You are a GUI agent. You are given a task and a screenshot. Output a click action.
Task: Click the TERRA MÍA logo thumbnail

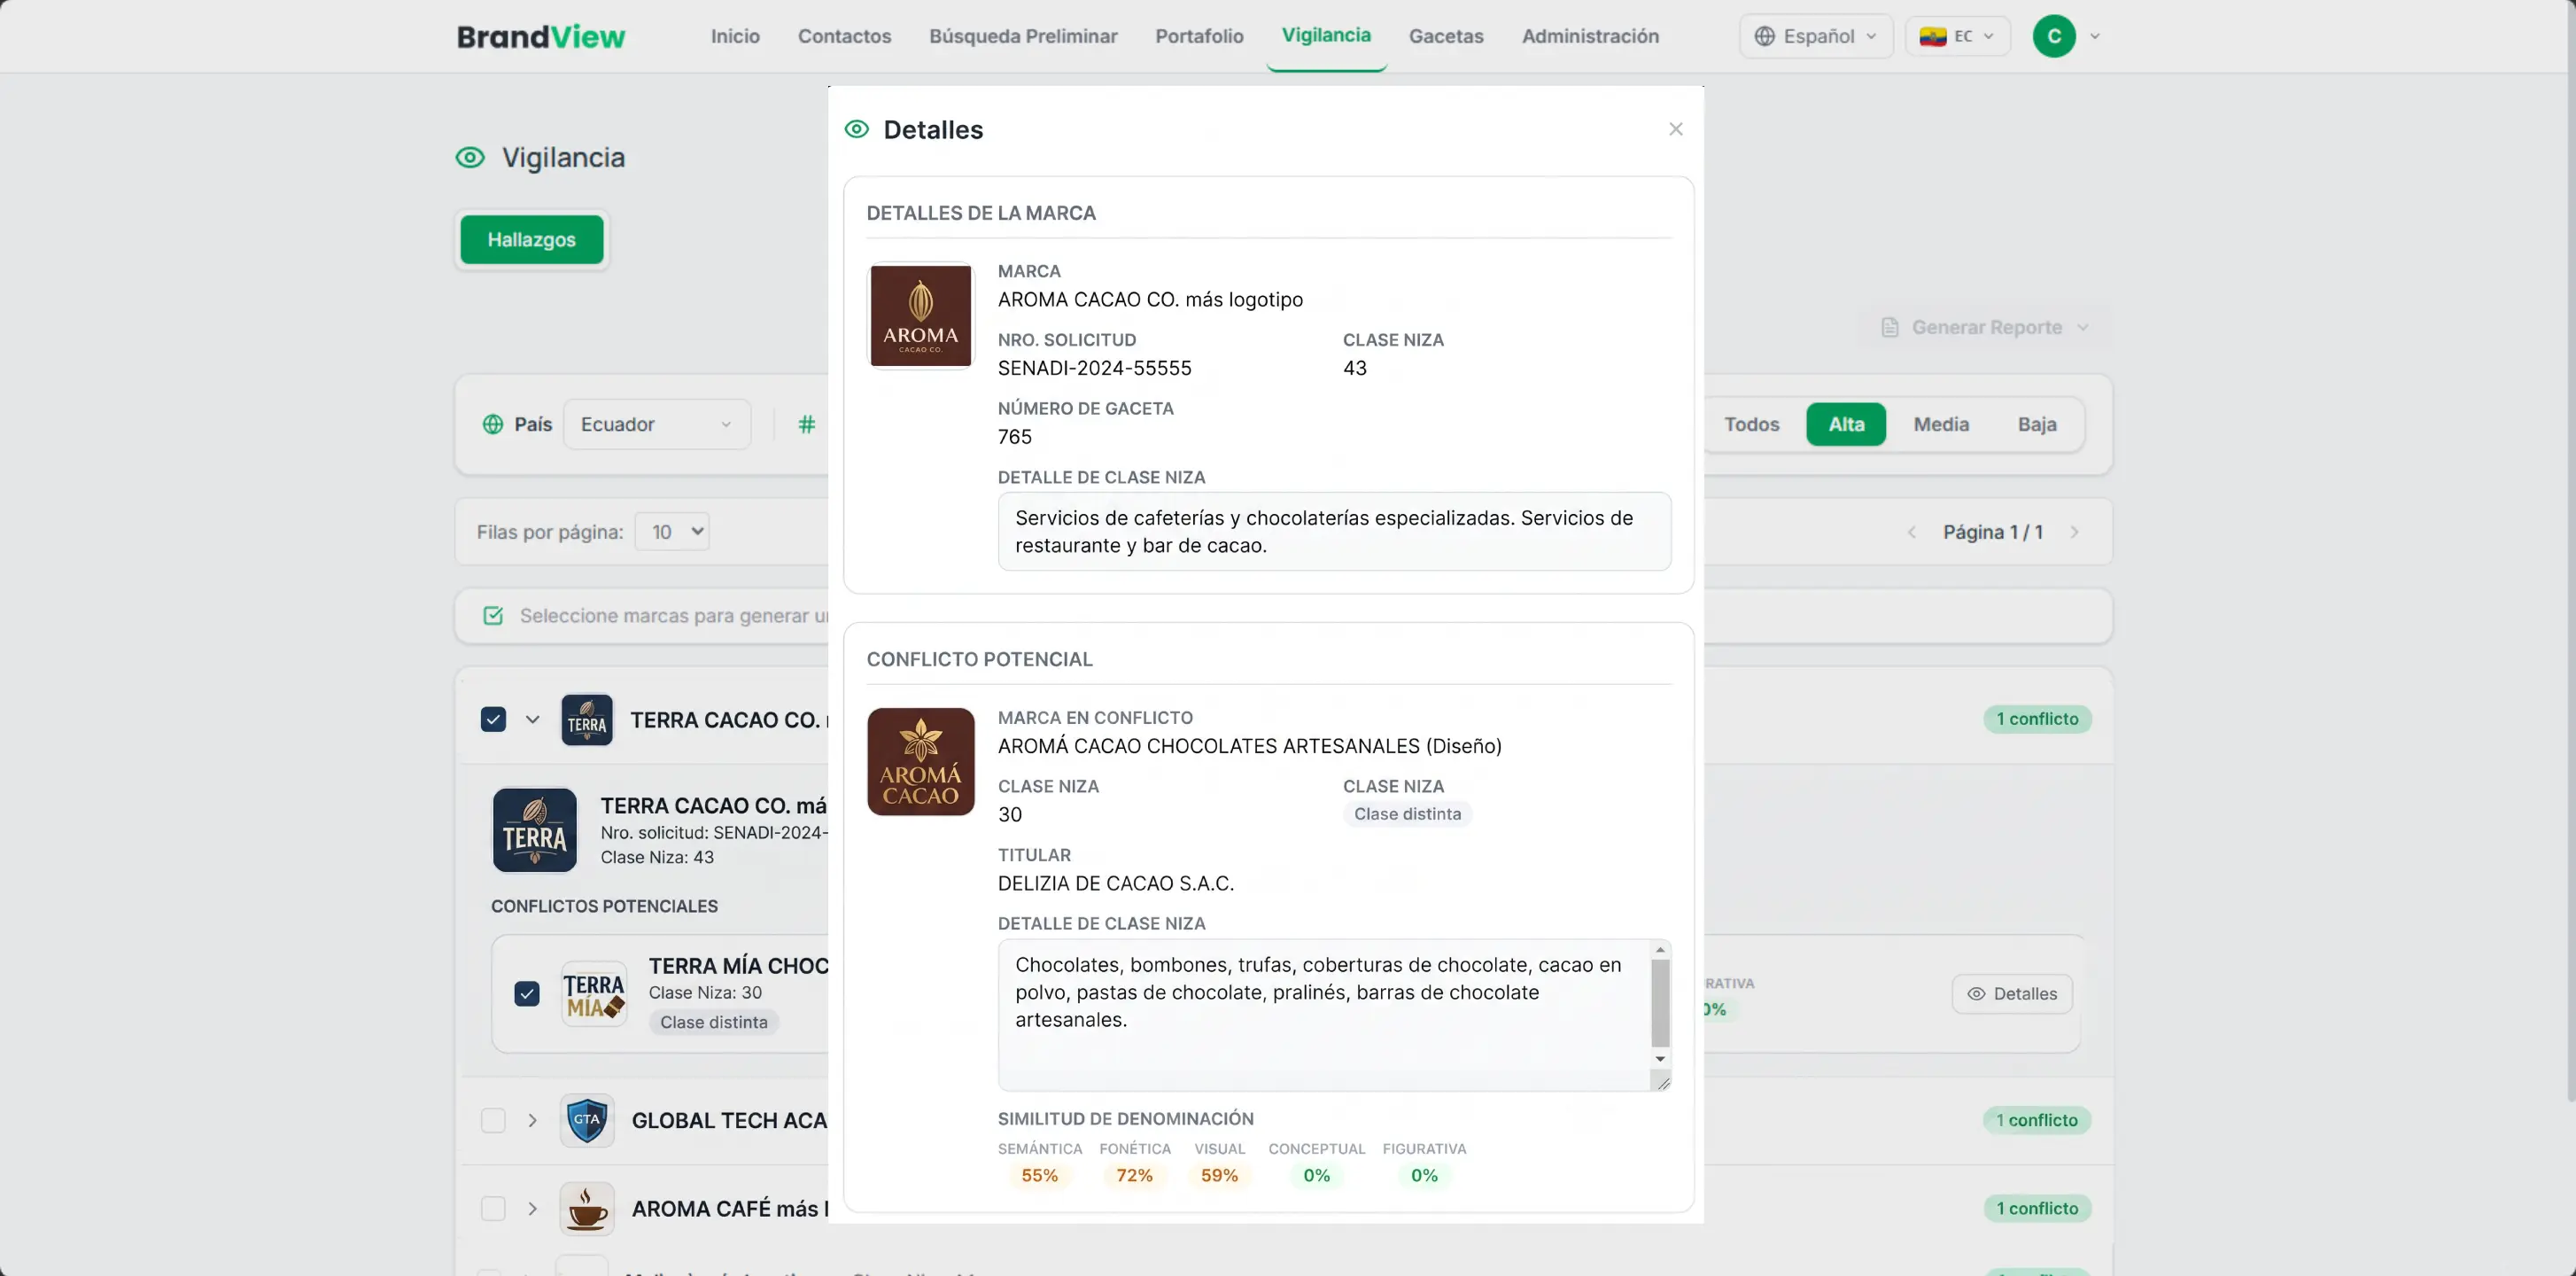click(x=594, y=994)
